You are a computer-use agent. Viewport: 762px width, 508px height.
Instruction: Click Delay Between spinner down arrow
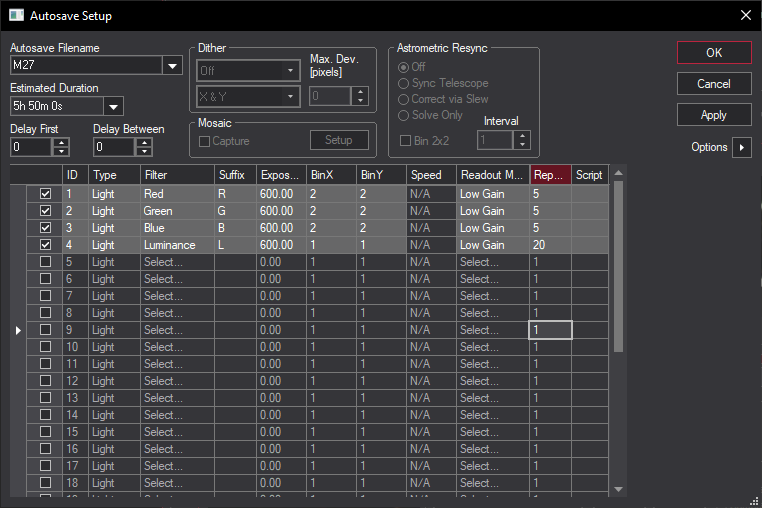[x=144, y=152]
